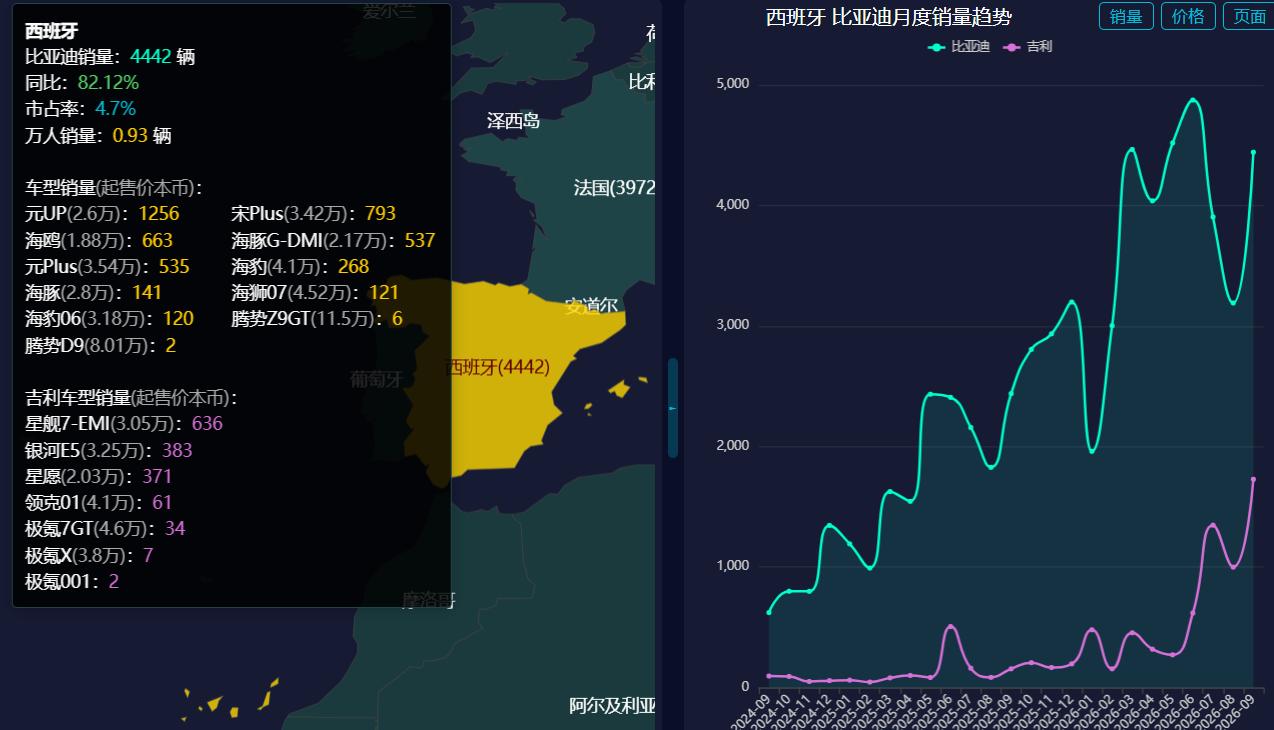This screenshot has width=1274, height=730.
Task: Click the 腾势Z9GT(11.5万) 6 entry
Action: pos(317,318)
